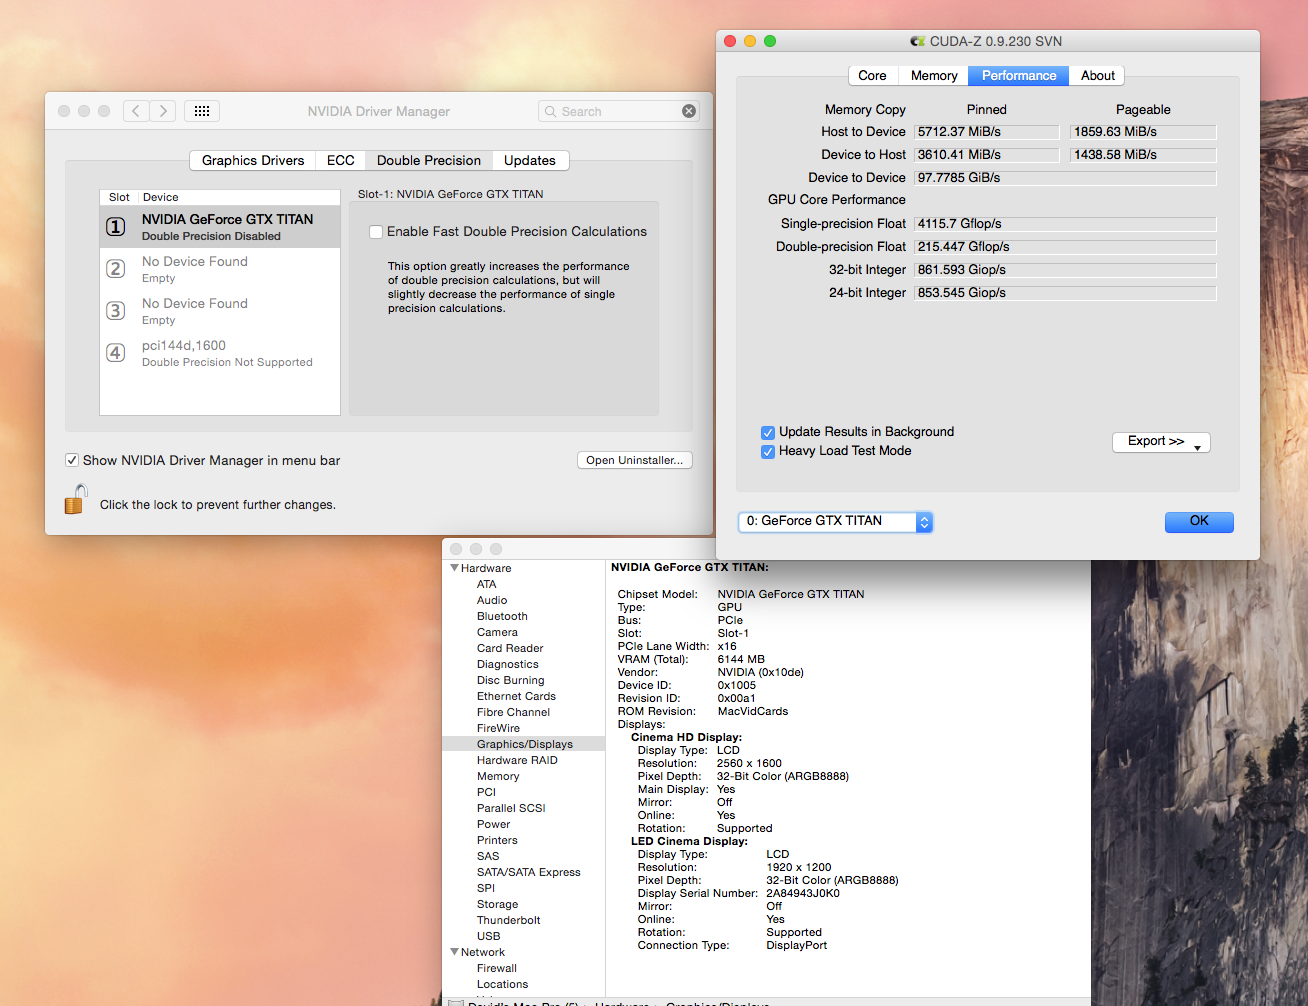Click Open Uninstaller button
The height and width of the screenshot is (1006, 1308).
coord(635,460)
